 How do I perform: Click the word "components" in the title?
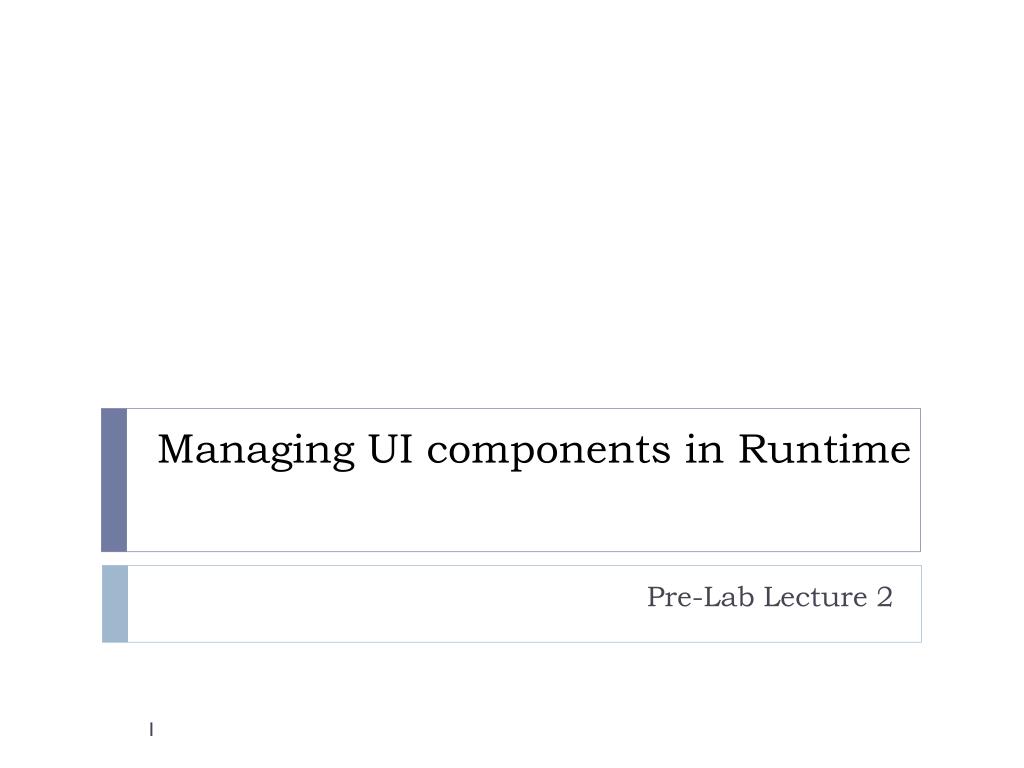point(549,452)
